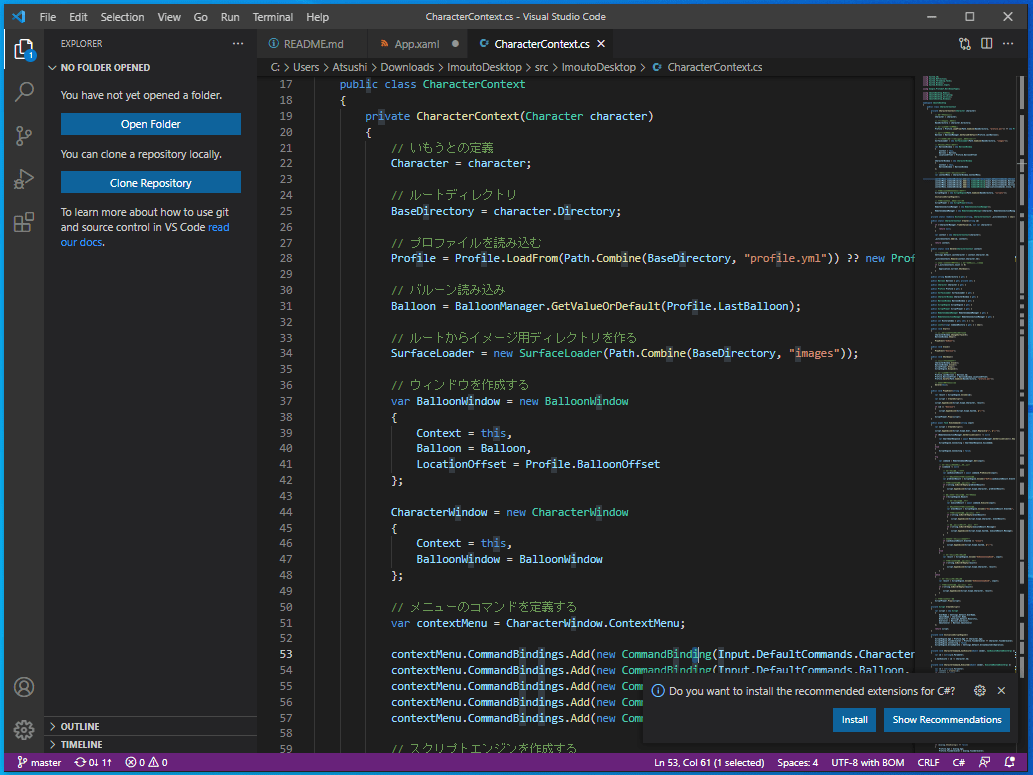Click the Spaces: 4 indentation status
Image resolution: width=1033 pixels, height=775 pixels.
click(x=797, y=762)
